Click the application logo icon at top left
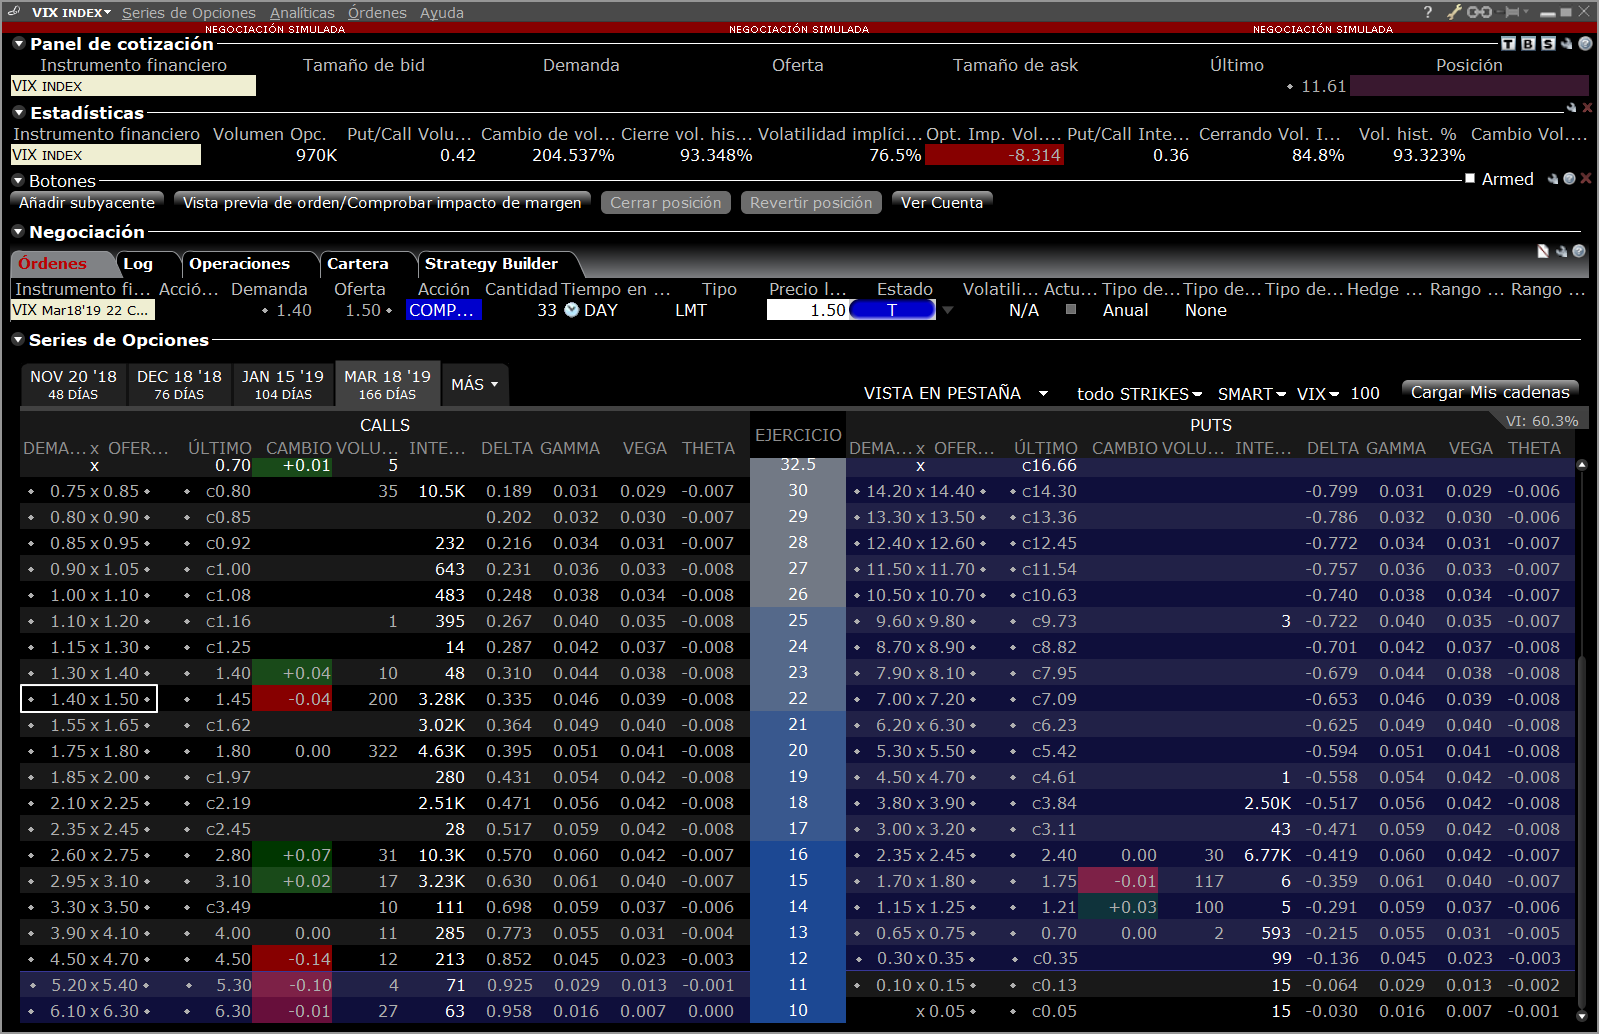Image resolution: width=1599 pixels, height=1034 pixels. point(14,12)
